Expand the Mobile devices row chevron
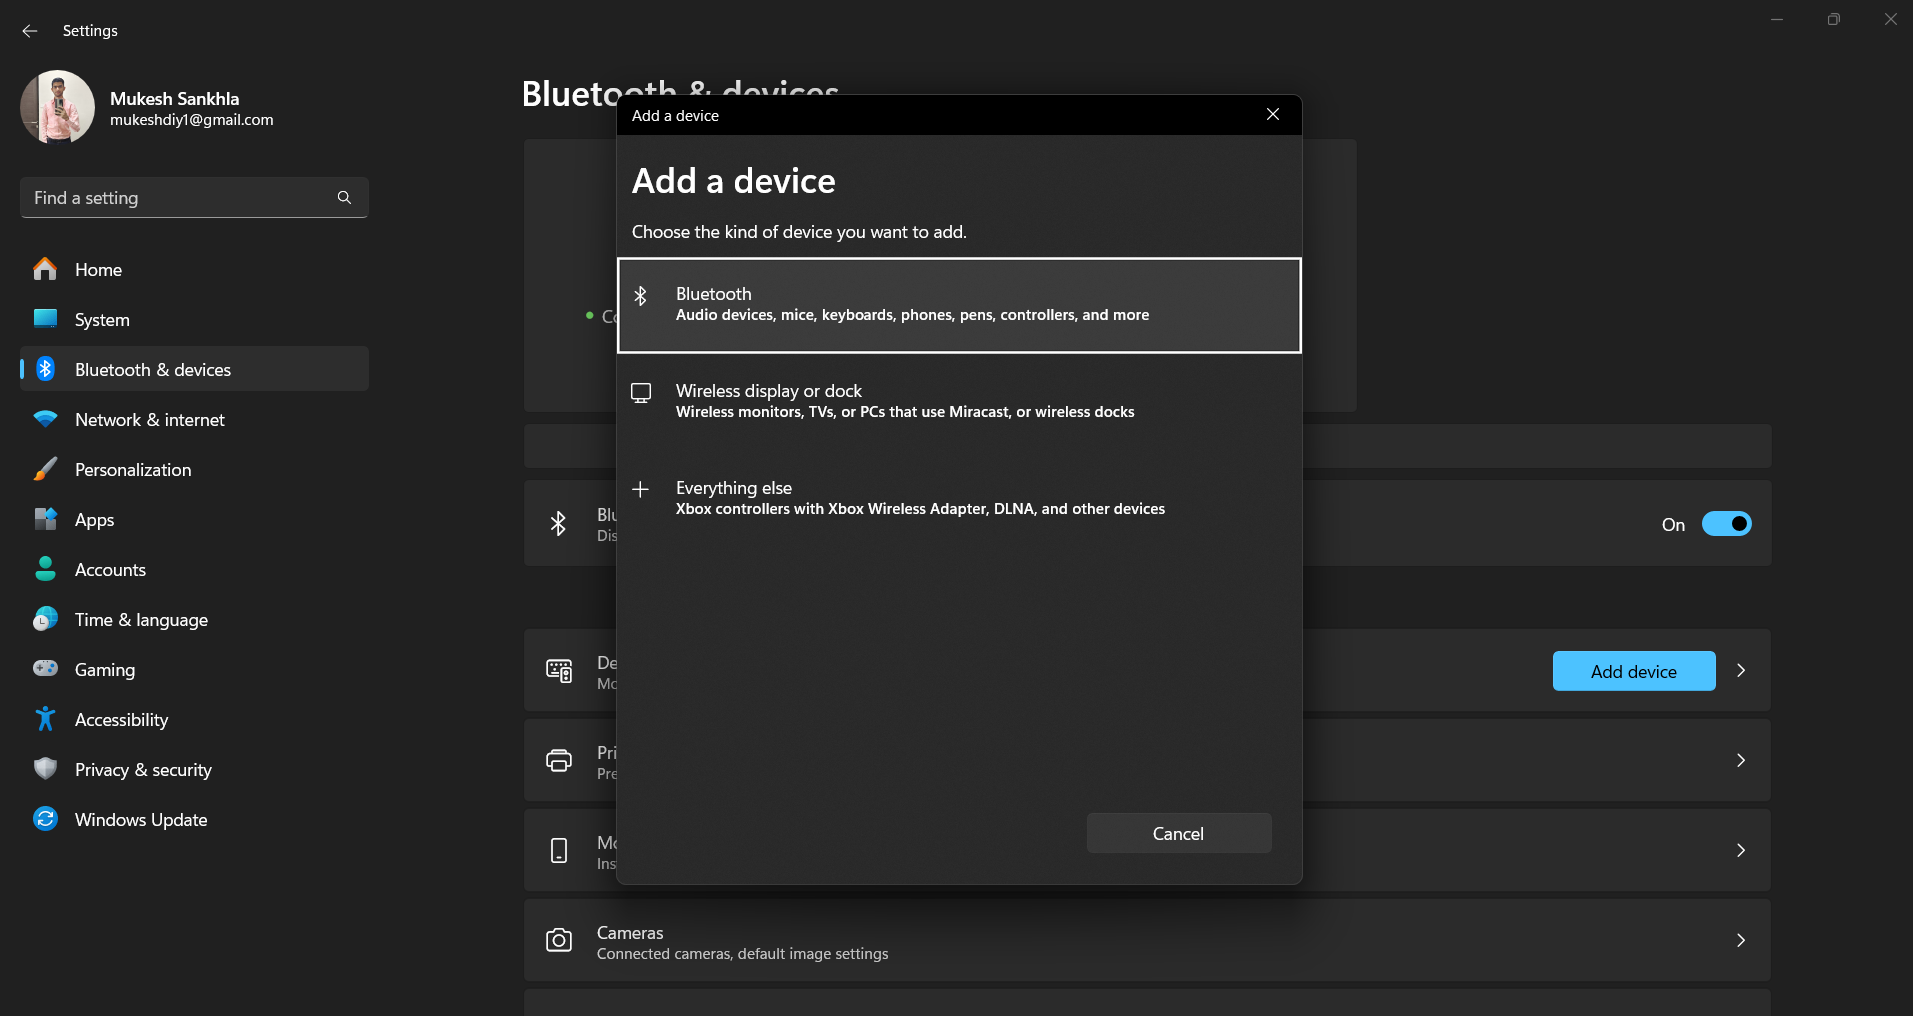This screenshot has height=1016, width=1913. [x=1741, y=851]
